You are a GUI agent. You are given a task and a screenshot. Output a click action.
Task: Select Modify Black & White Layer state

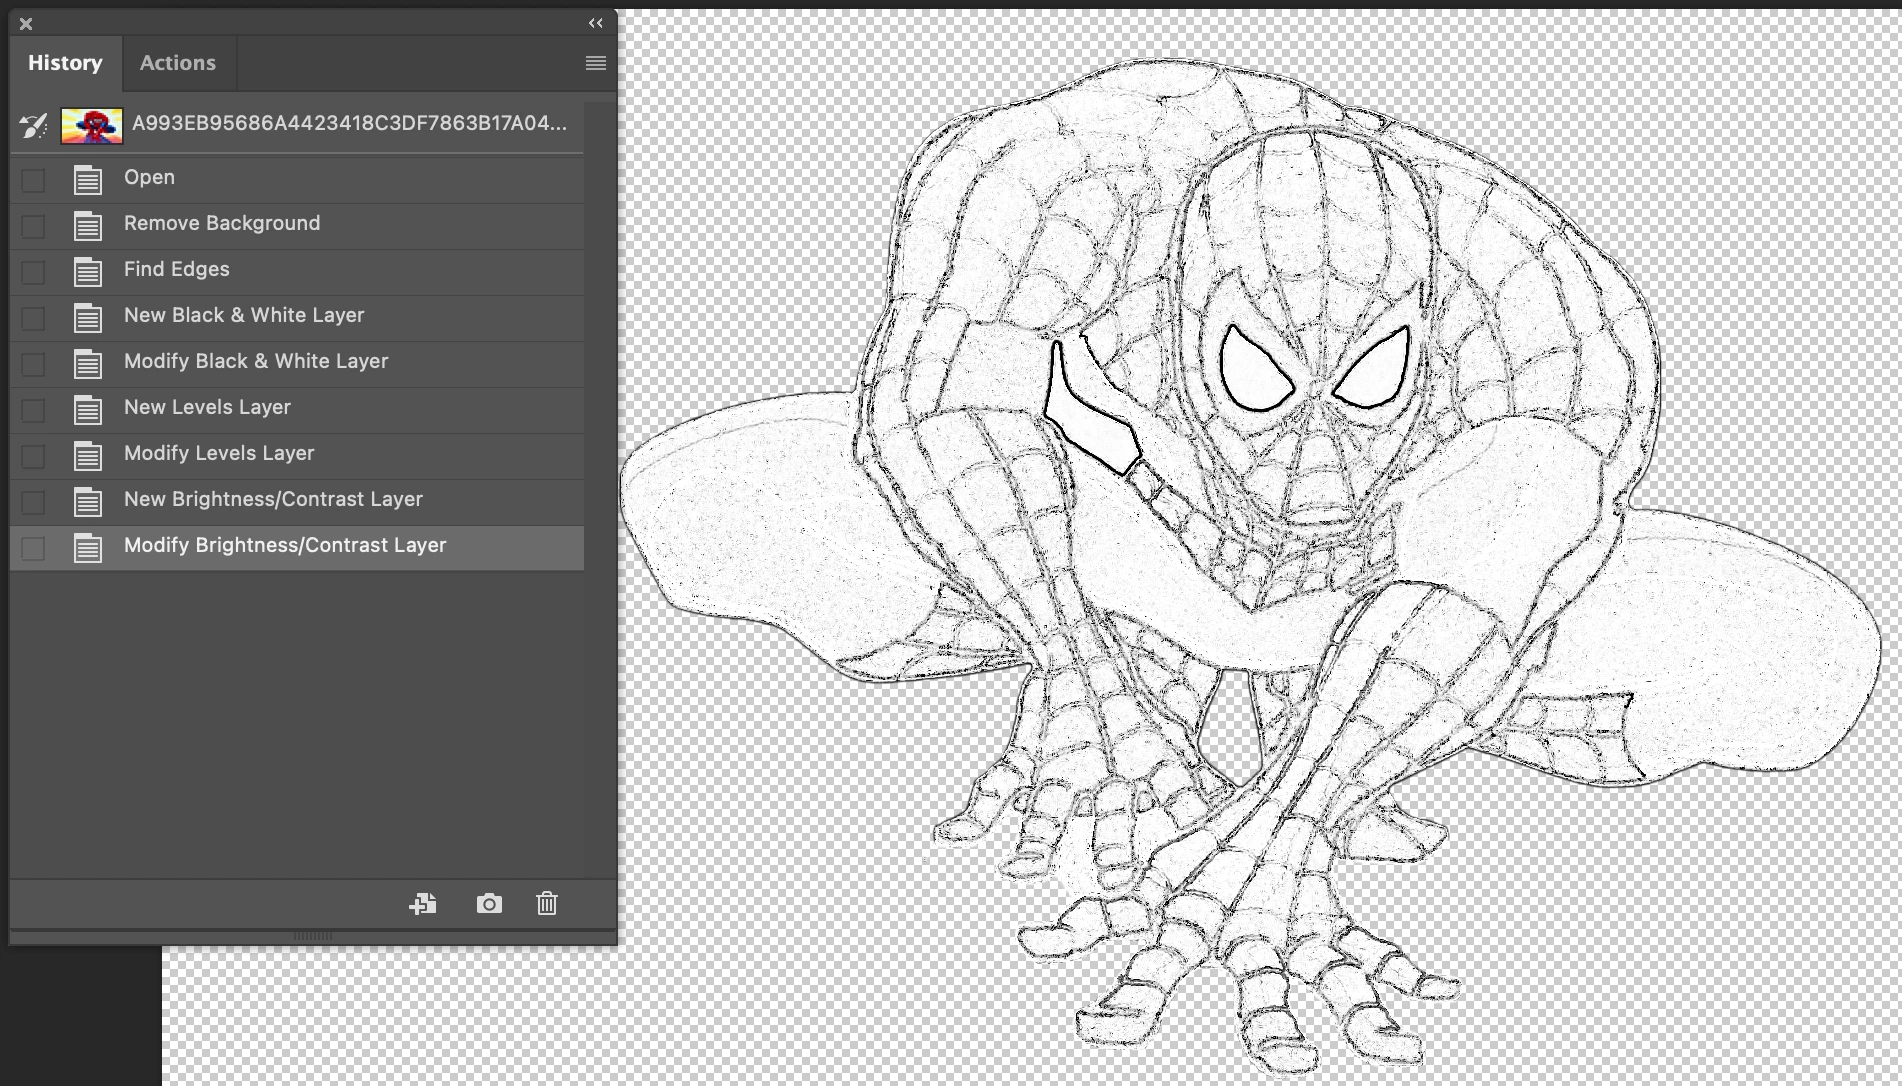(x=297, y=364)
